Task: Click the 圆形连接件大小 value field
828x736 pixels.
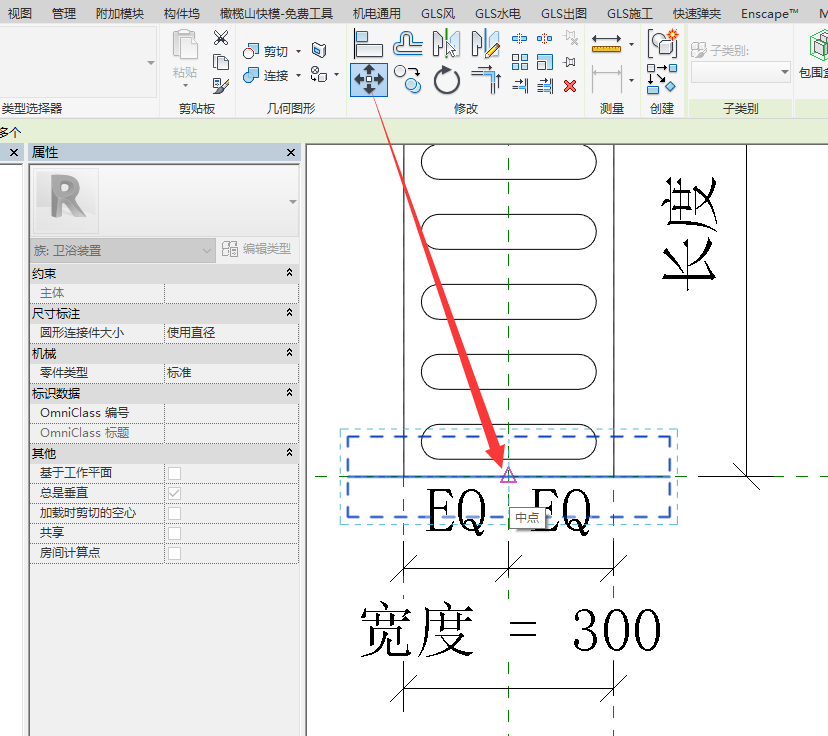Action: pos(230,333)
